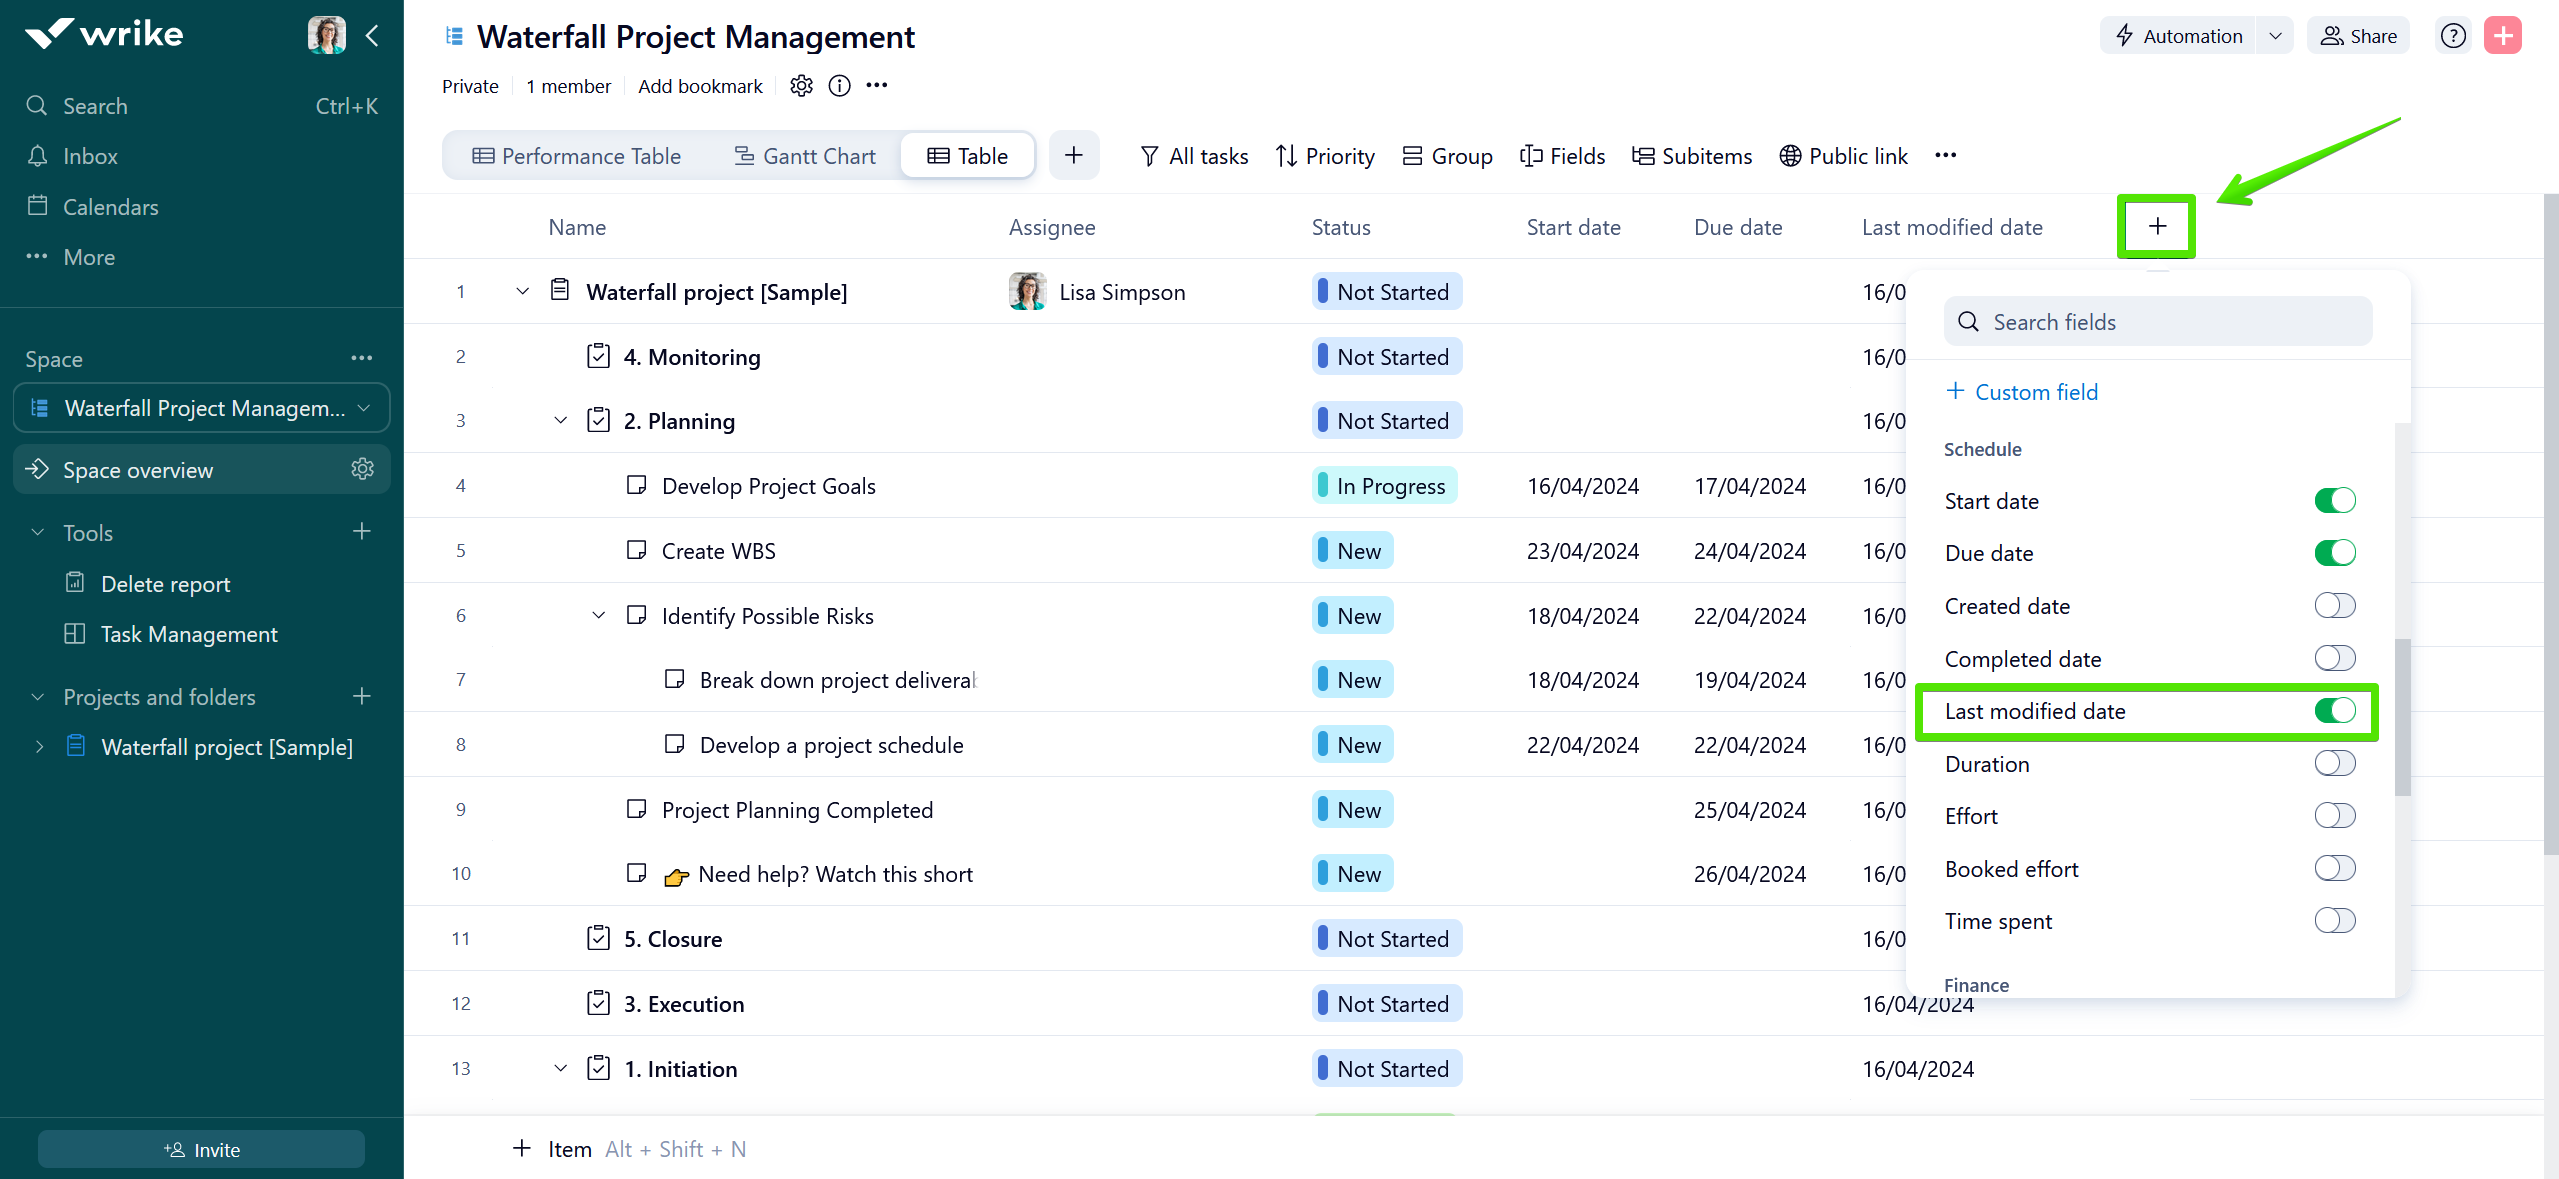Enable the Created date toggle
Screen dimensions: 2559x1179
(x=2334, y=606)
